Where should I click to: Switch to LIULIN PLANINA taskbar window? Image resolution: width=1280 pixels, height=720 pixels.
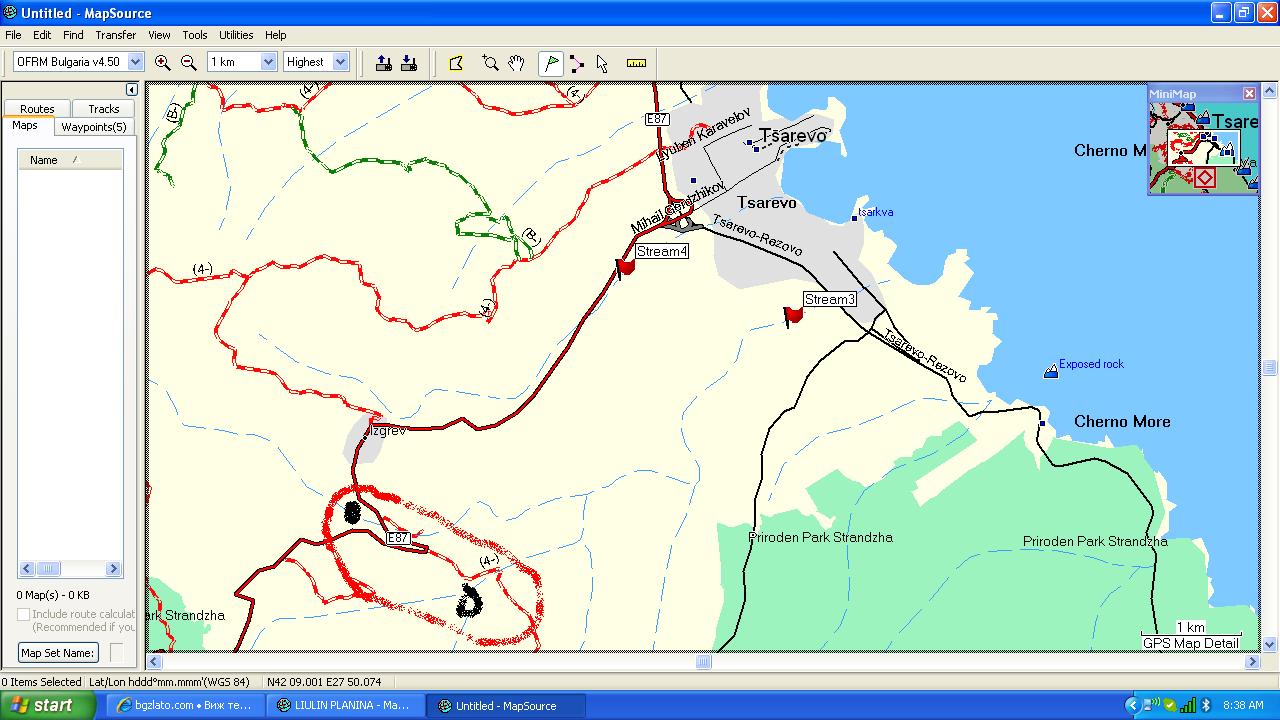click(346, 705)
